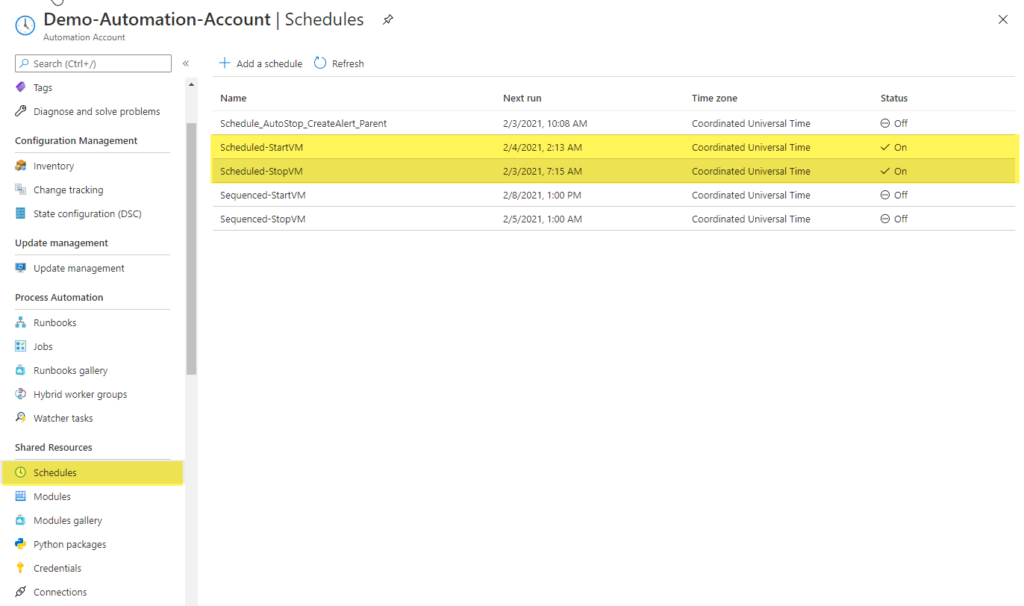Viewport: 1024px width, 606px height.
Task: Select the Modules icon under Shared Resources
Action: pos(22,496)
